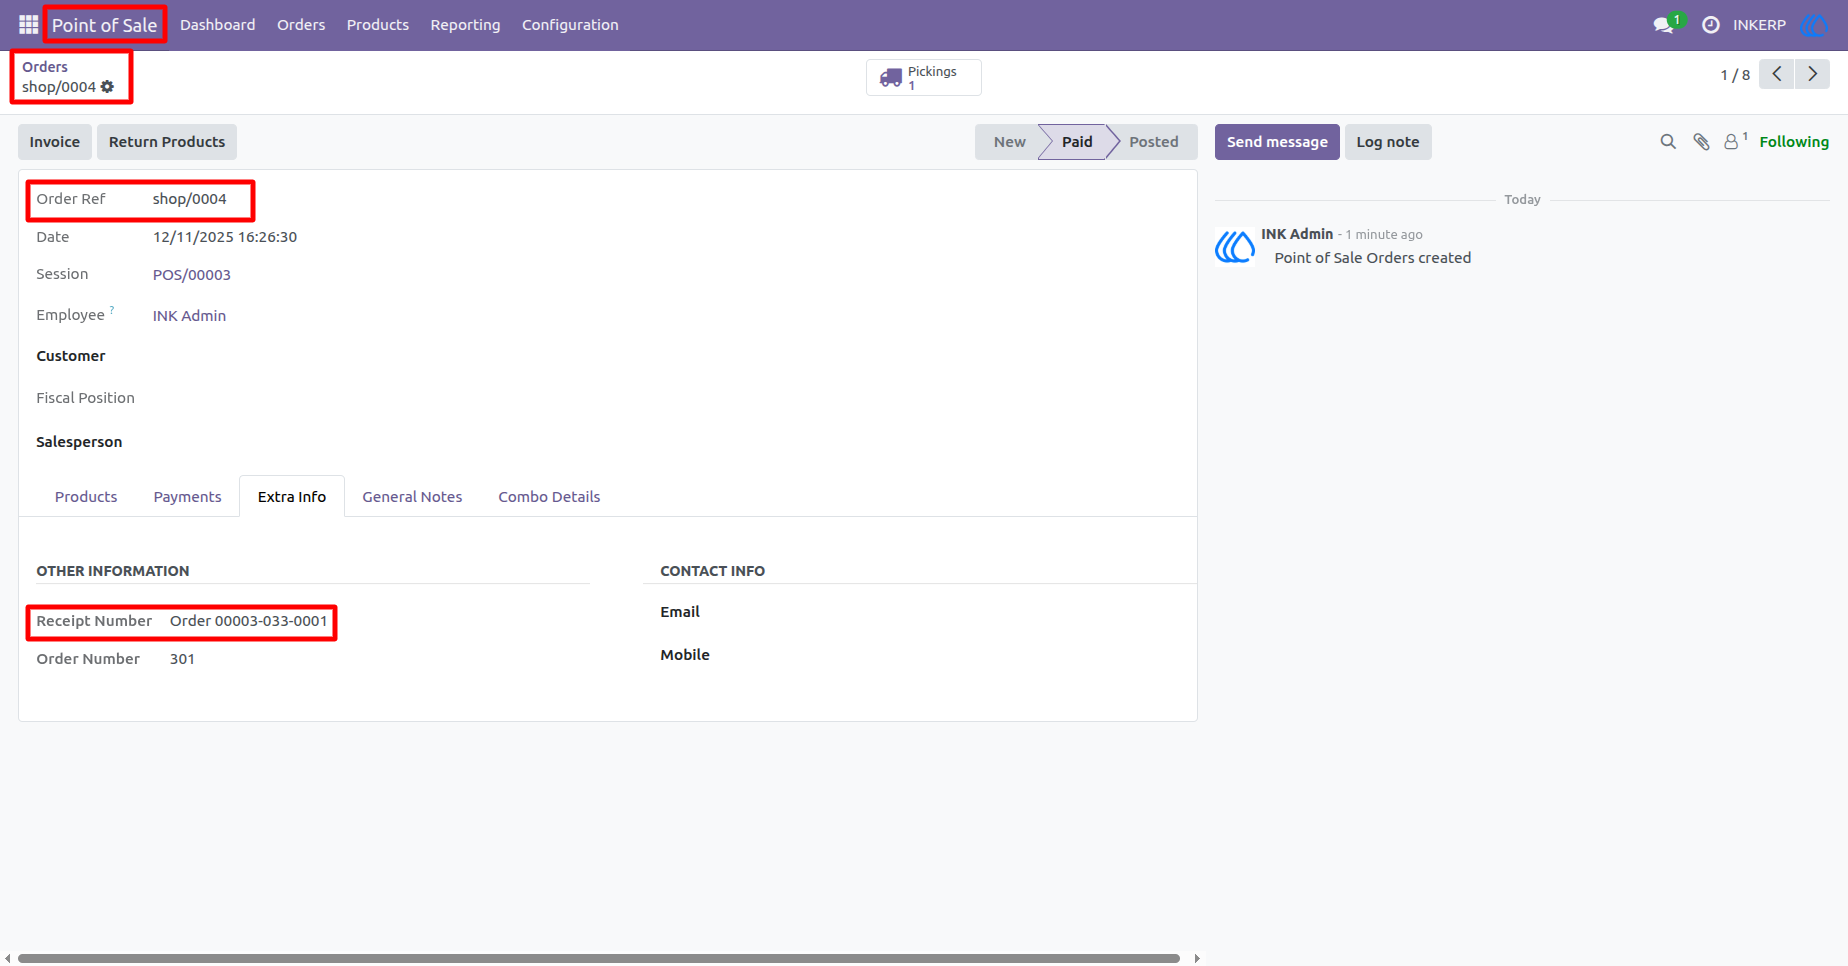Click Send message button
The image size is (1848, 966).
(1277, 142)
